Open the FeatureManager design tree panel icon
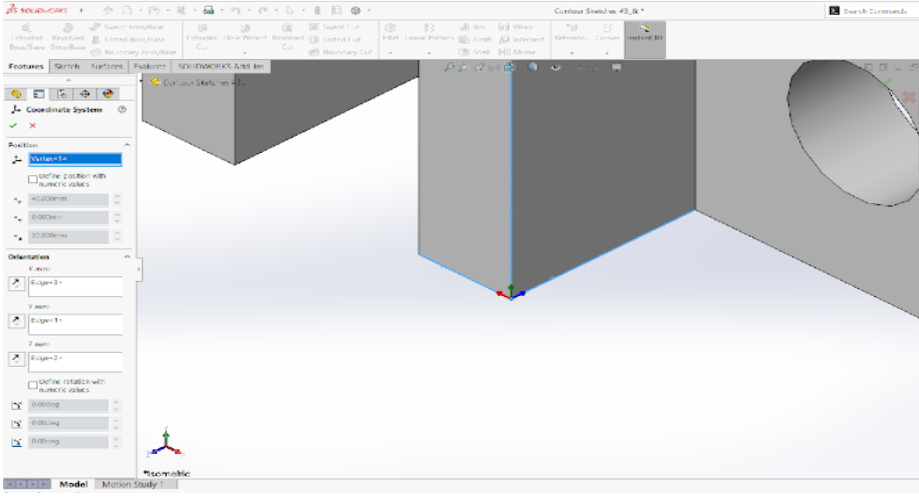919x499 pixels. pyautogui.click(x=17, y=93)
